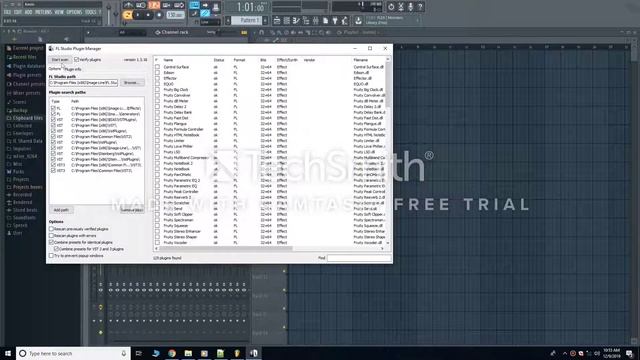Image resolution: width=640 pixels, height=360 pixels.
Task: Open the OPTIONS menu
Action: [x=74, y=12]
